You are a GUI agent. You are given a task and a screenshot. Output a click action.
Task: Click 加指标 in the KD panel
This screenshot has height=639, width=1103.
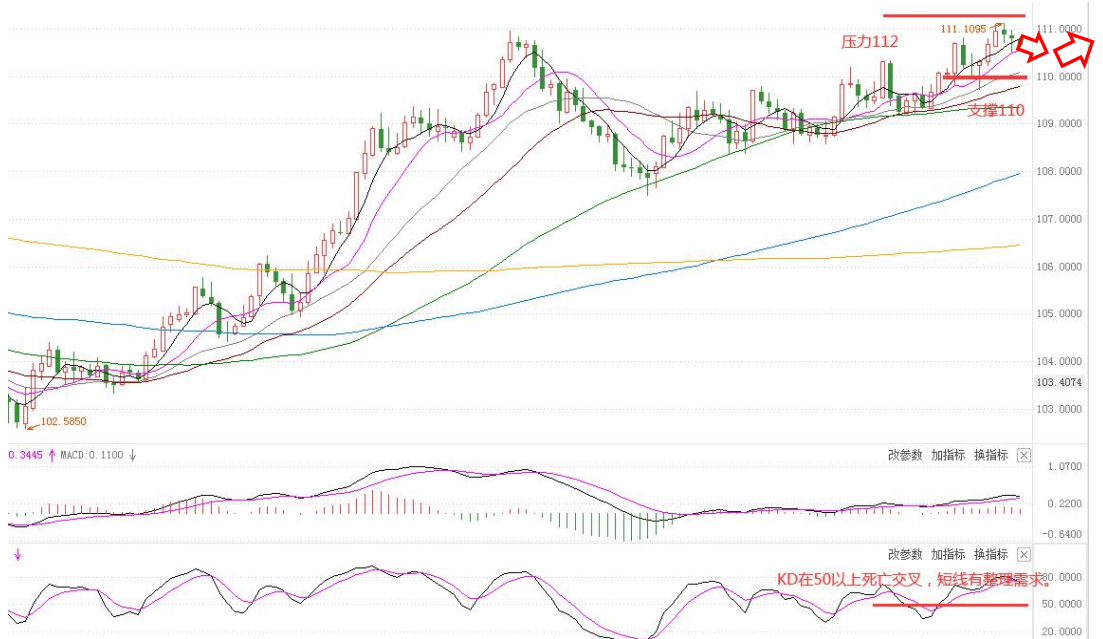[947, 554]
